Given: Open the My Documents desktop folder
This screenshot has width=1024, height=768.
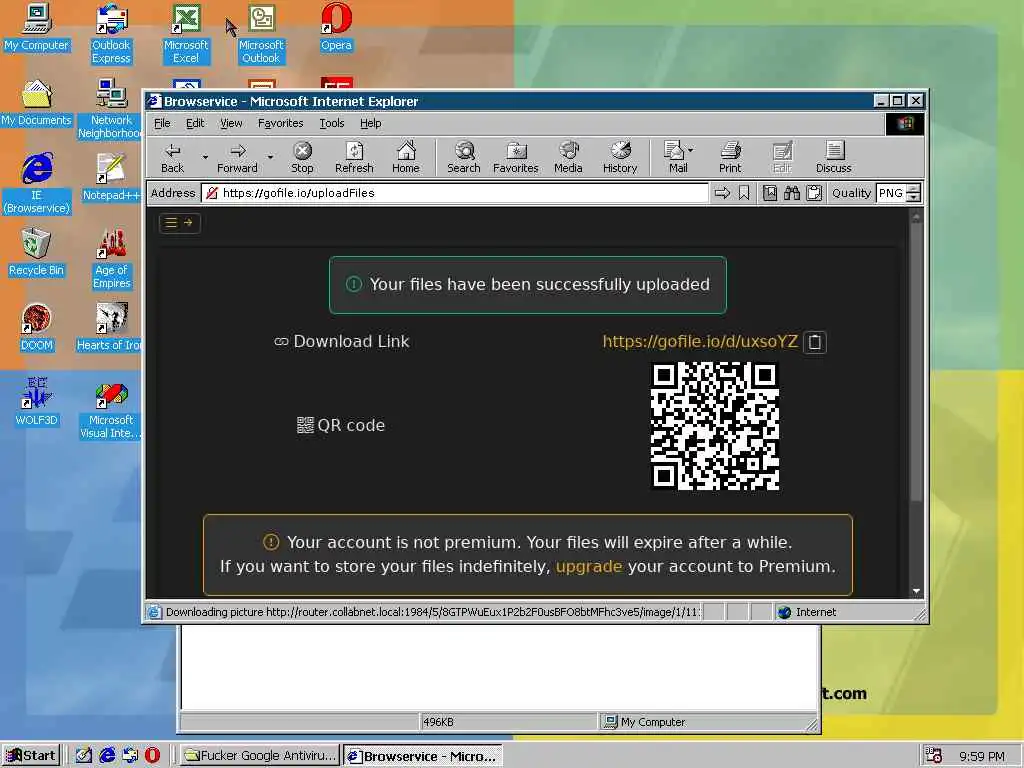Looking at the screenshot, I should [x=37, y=103].
